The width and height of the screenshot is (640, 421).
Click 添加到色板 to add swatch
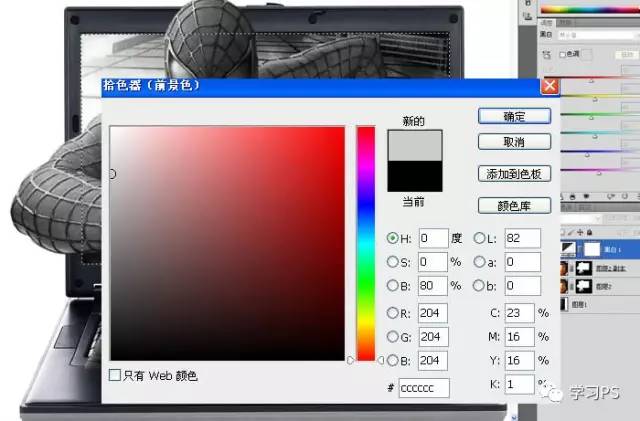(514, 174)
